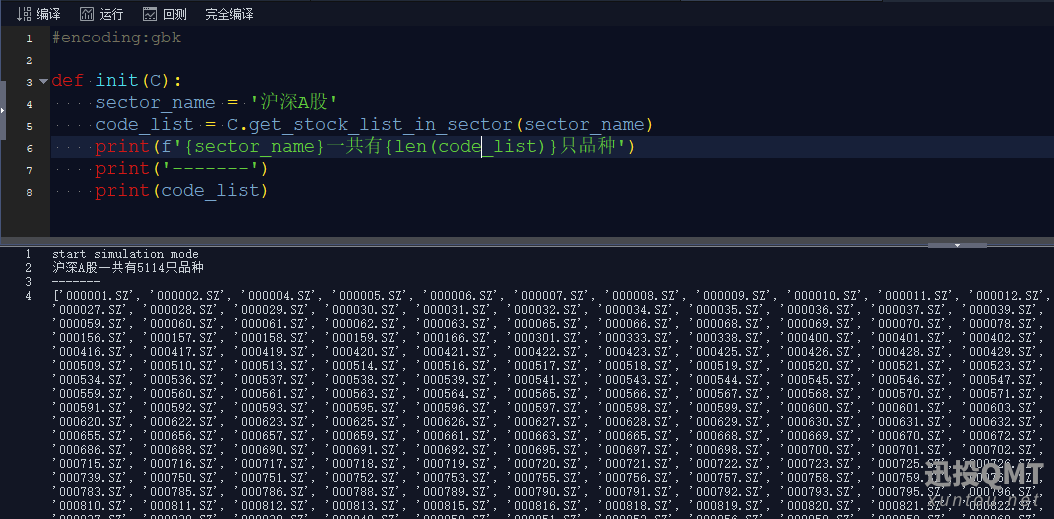Image resolution: width=1054 pixels, height=519 pixels.
Task: Click the init function name
Action: coord(116,81)
